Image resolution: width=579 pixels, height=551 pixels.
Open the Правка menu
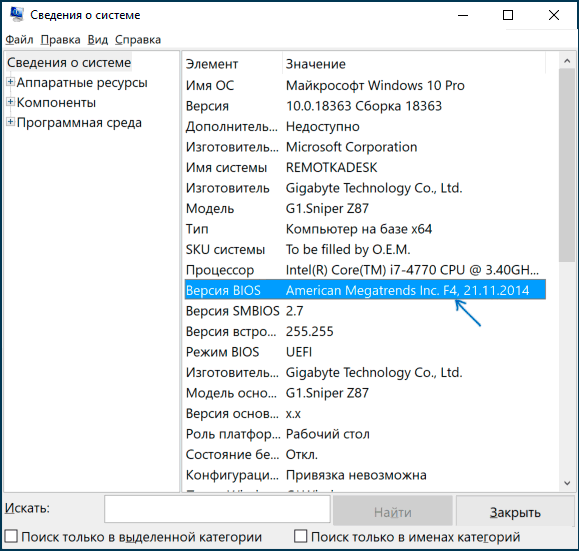pos(61,40)
